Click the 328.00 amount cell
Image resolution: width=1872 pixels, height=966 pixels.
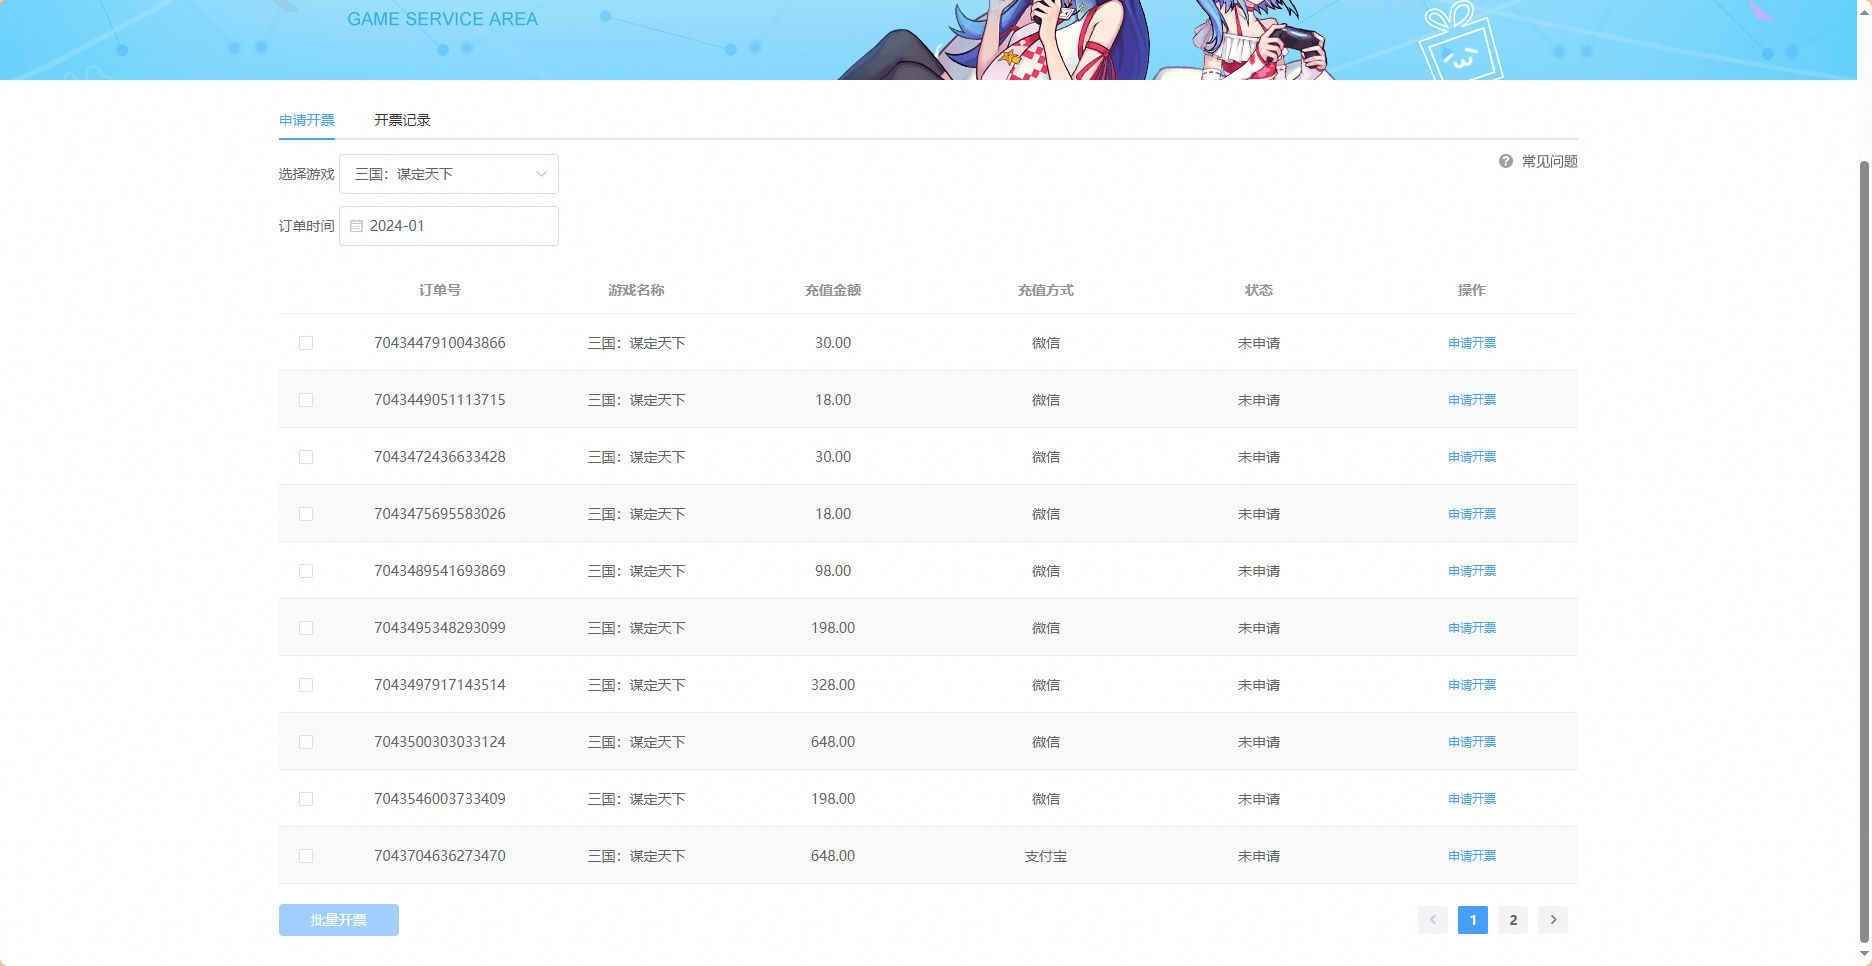[x=833, y=685]
